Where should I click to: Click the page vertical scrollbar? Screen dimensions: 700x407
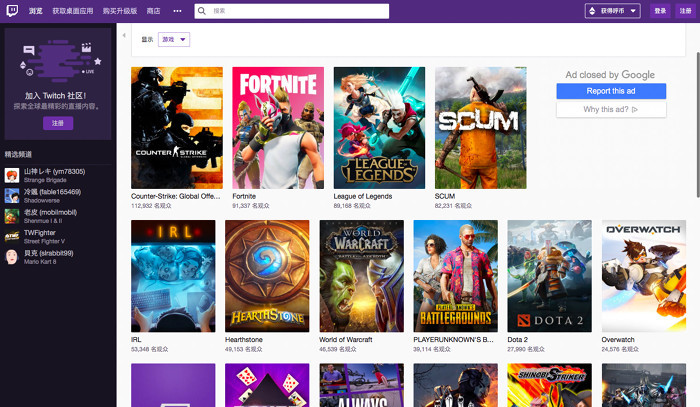click(x=698, y=125)
